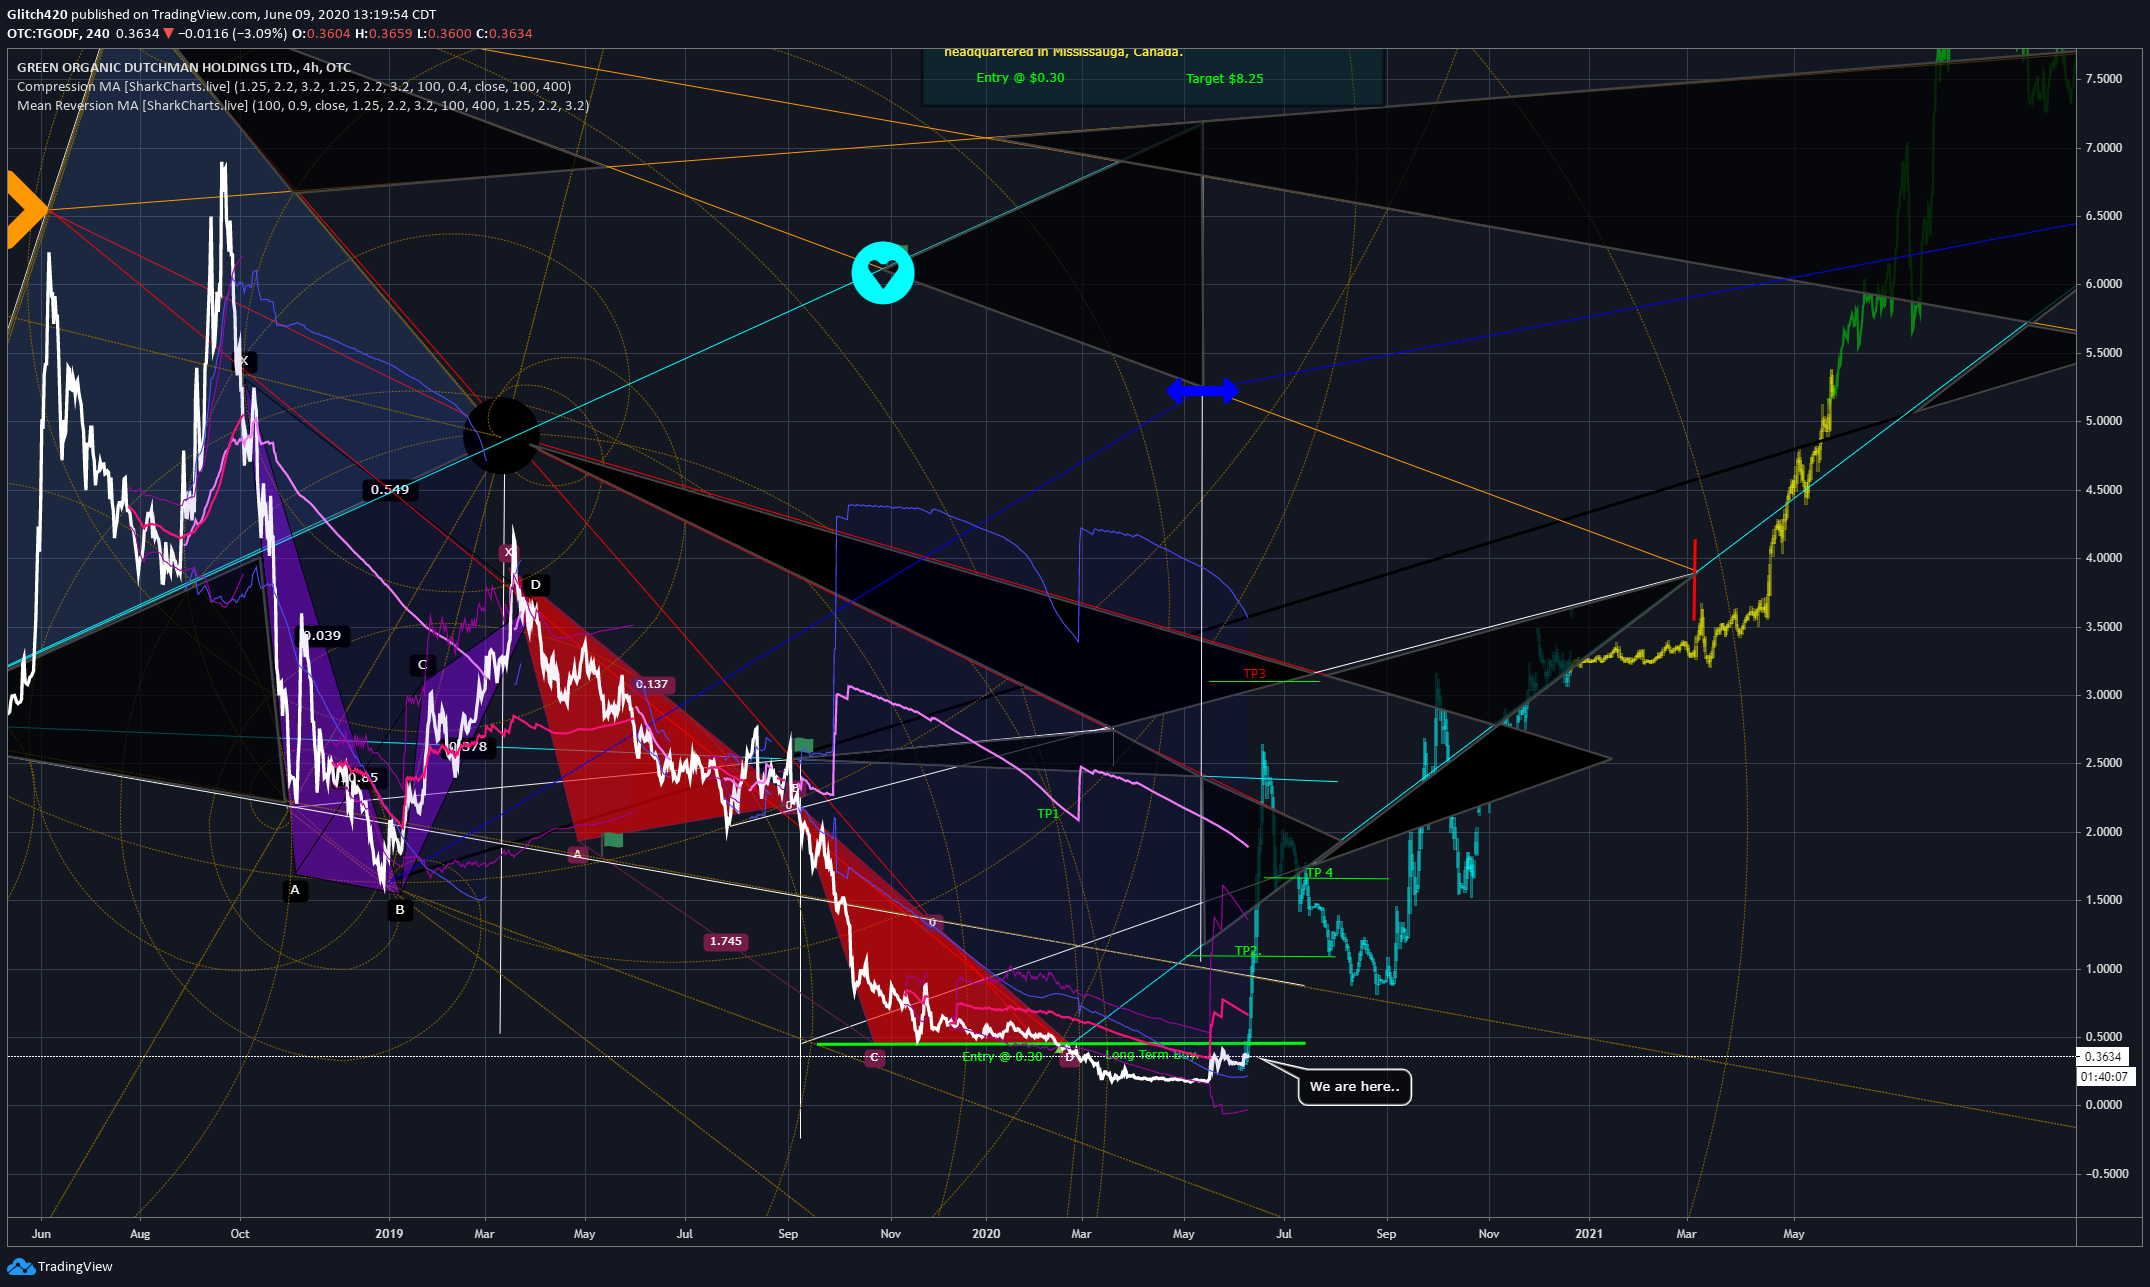Click the black X label near Oct

(x=244, y=361)
